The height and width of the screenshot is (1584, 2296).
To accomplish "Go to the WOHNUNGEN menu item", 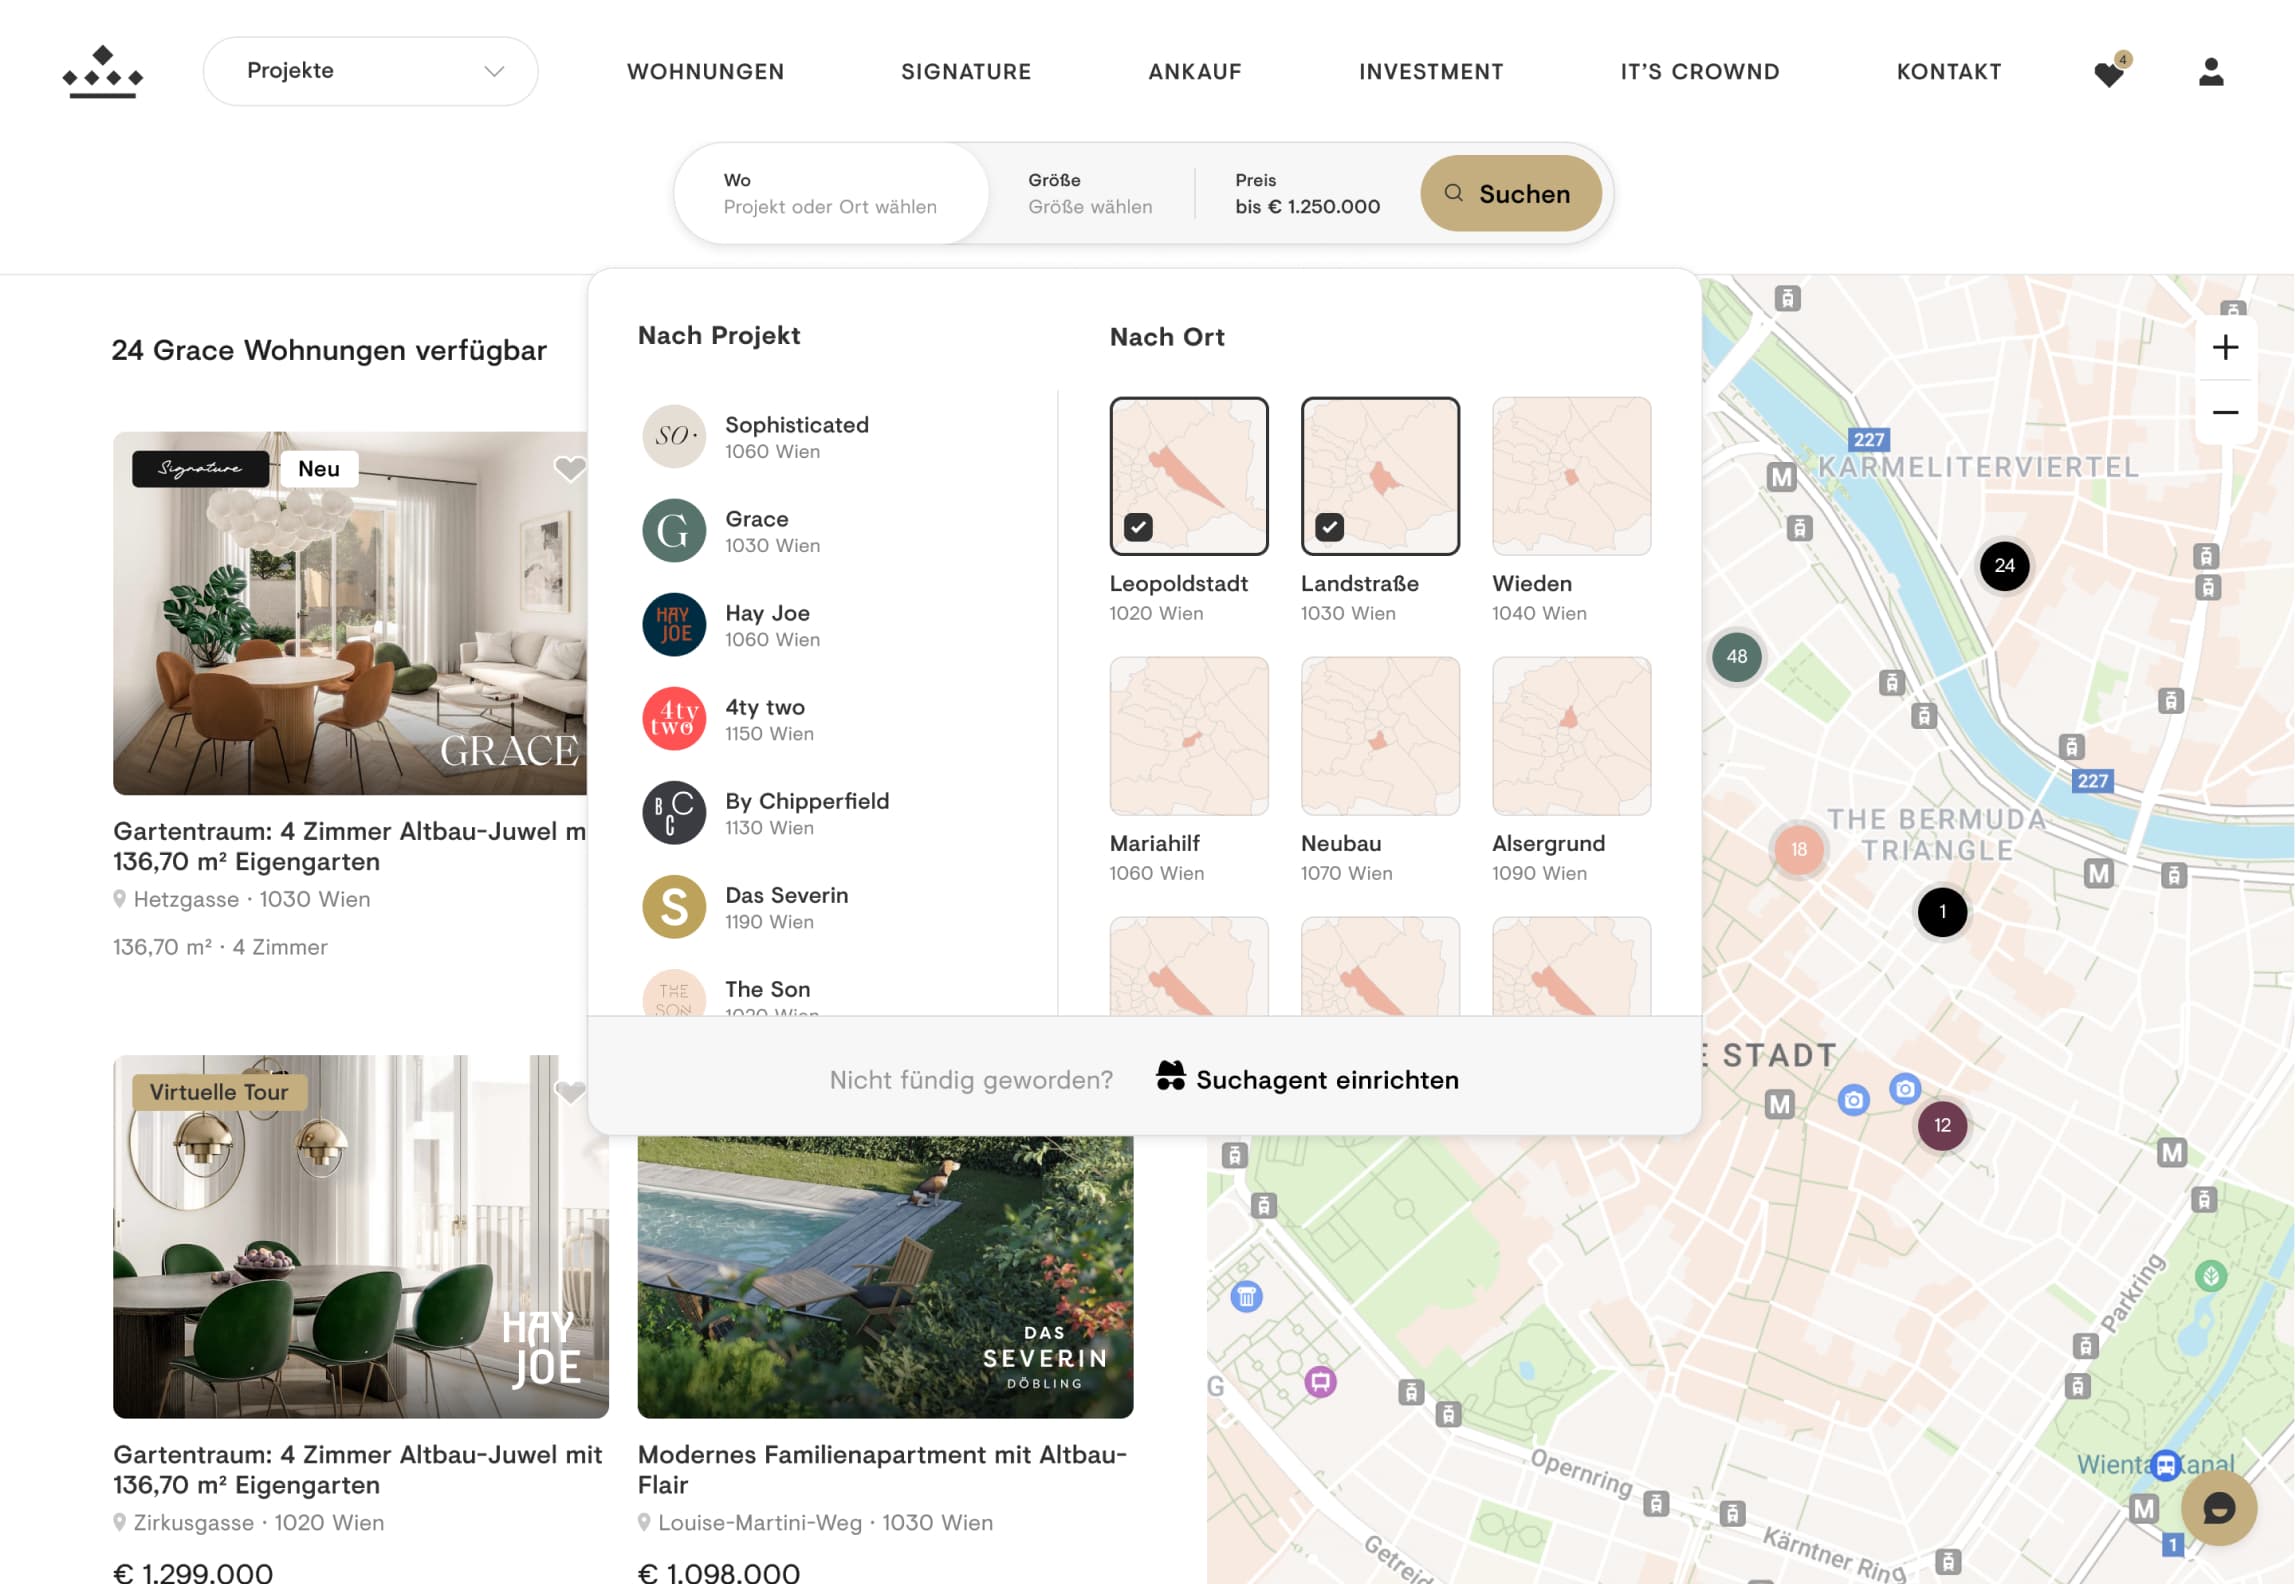I will coord(705,72).
